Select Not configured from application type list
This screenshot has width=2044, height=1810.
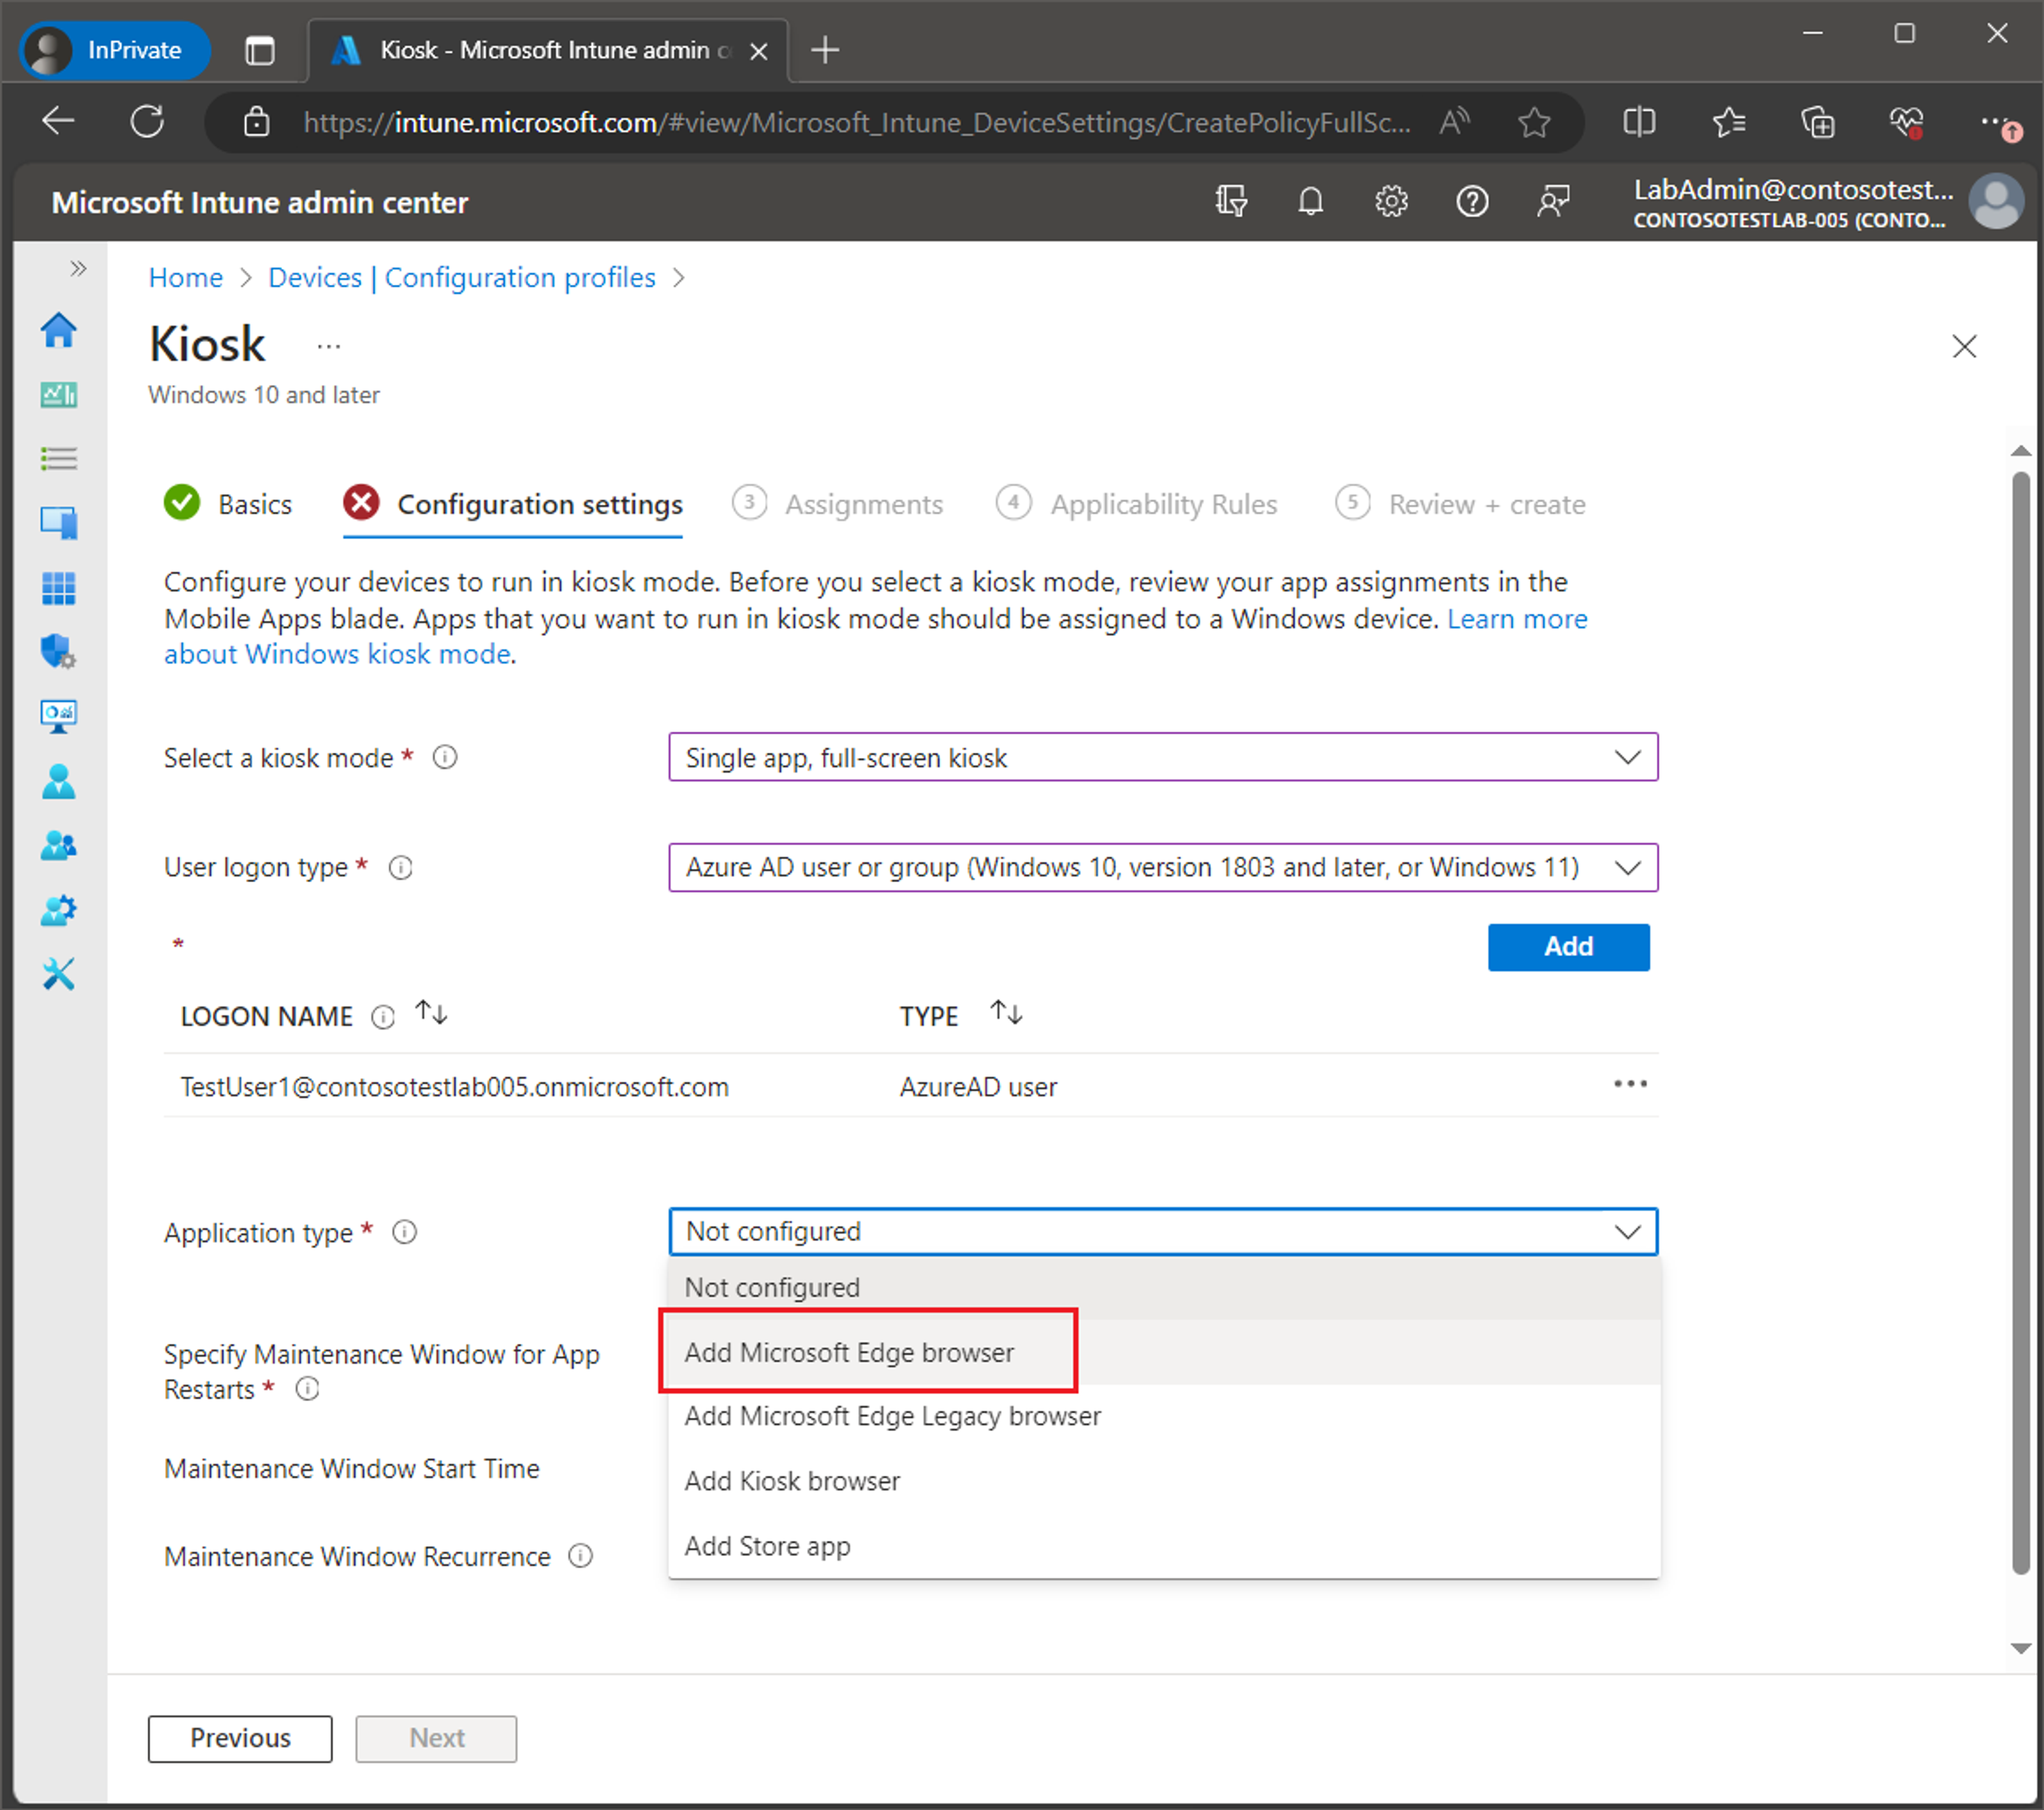click(1163, 1287)
